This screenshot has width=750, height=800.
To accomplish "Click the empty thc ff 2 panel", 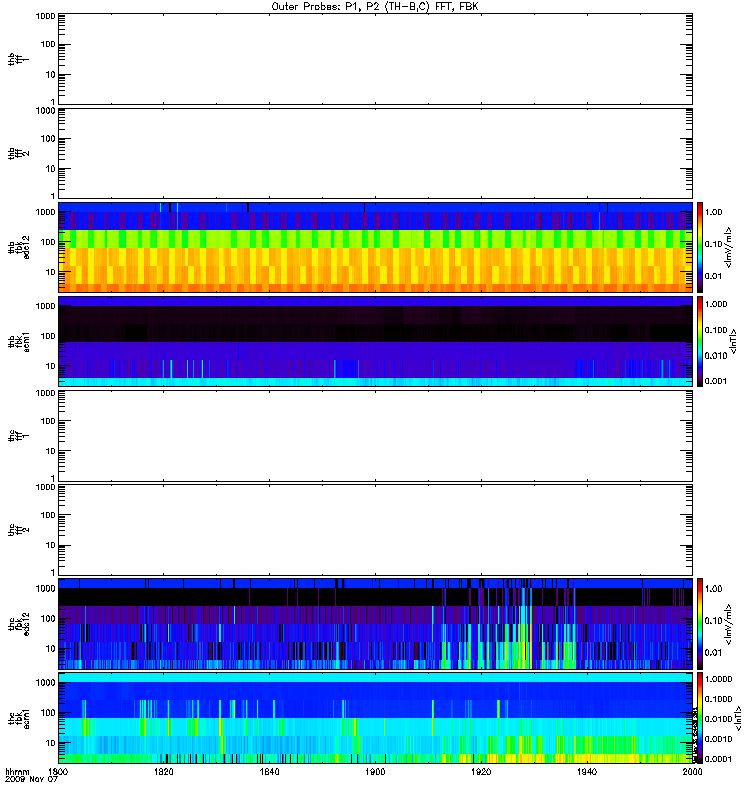I will (375, 530).
